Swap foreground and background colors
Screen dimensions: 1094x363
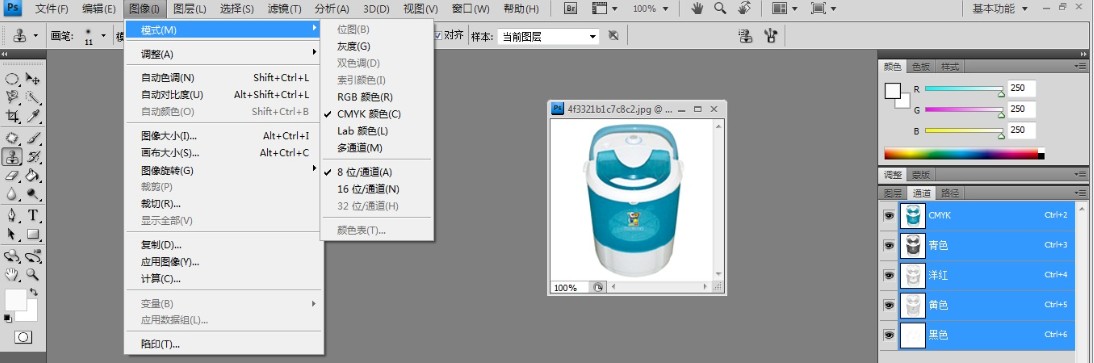[33, 292]
